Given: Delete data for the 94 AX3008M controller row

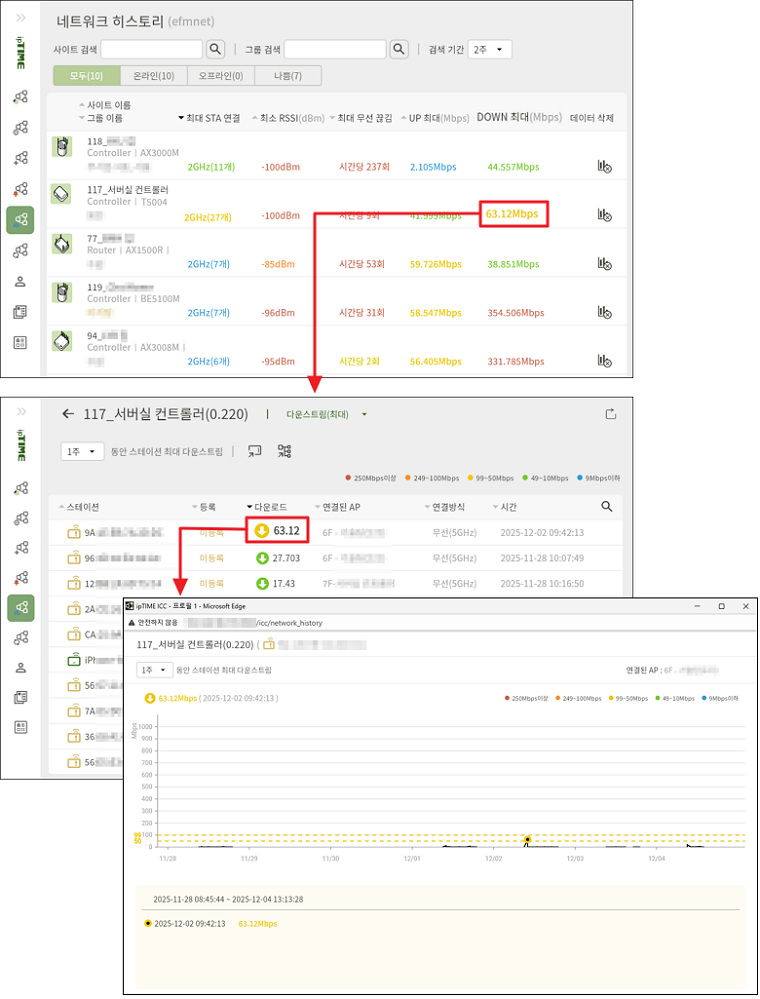Looking at the screenshot, I should tap(605, 361).
